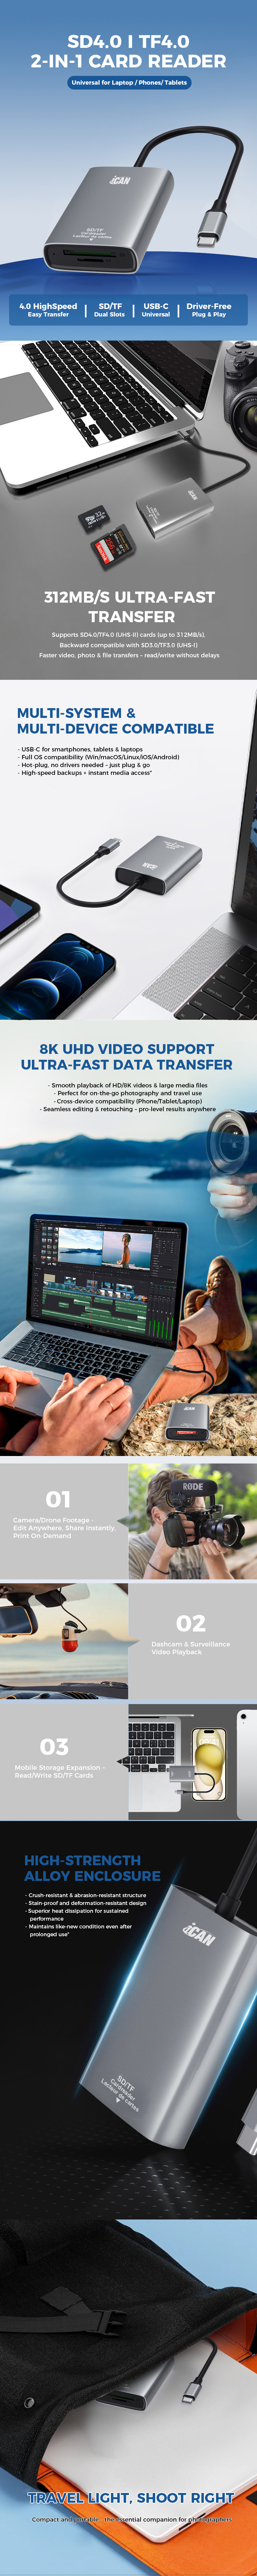Click 'Cross-device compatibility (Phone/Tablet/Laptop)' line
The height and width of the screenshot is (2576, 257).
pyautogui.click(x=128, y=1101)
